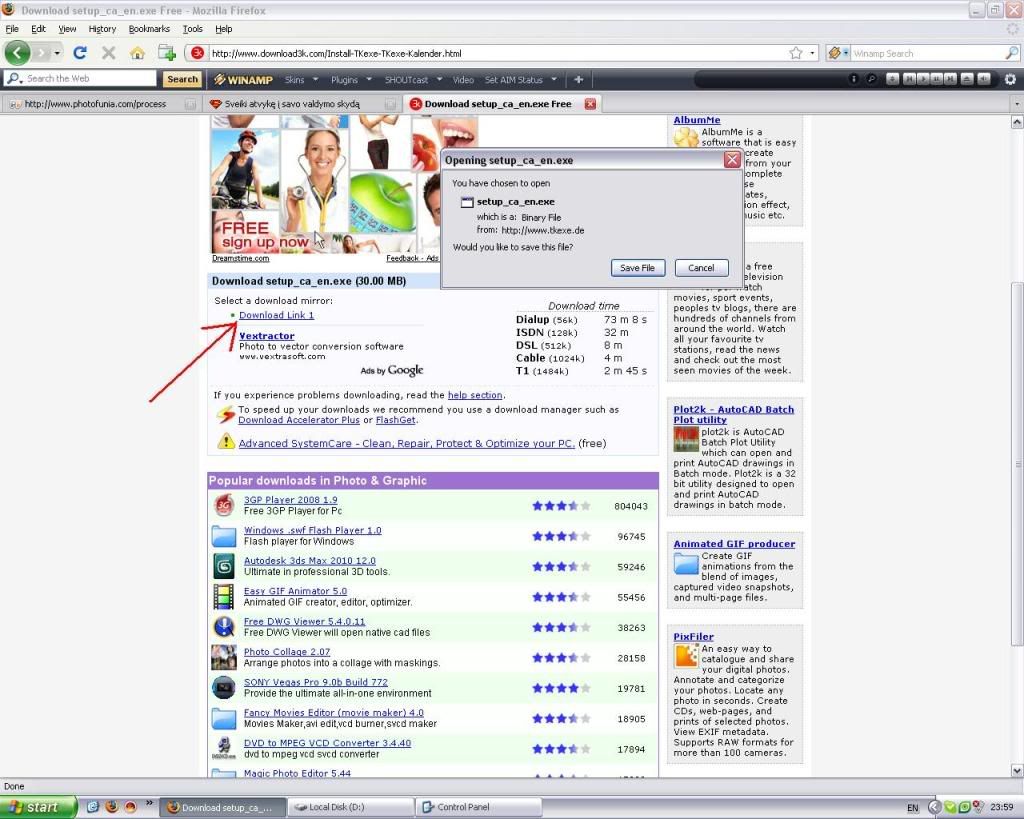The width and height of the screenshot is (1024, 819).
Task: Click the Free DWG Viewer icon
Action: click(x=224, y=627)
